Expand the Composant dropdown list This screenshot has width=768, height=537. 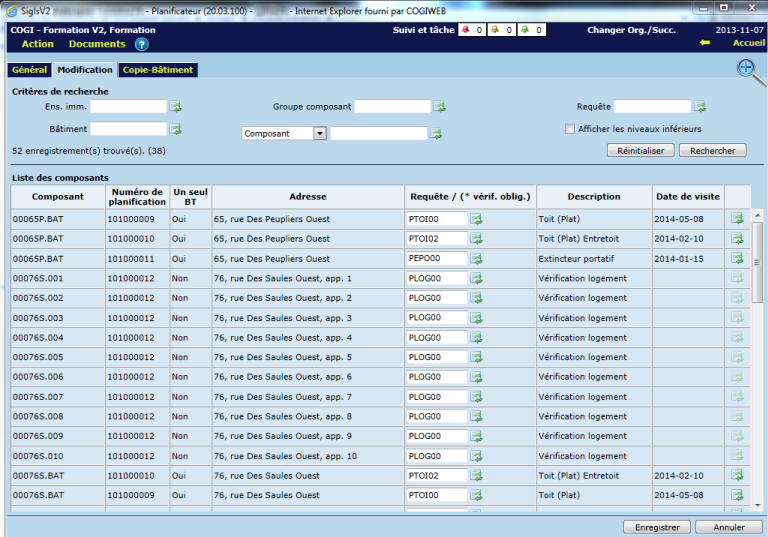click(319, 133)
